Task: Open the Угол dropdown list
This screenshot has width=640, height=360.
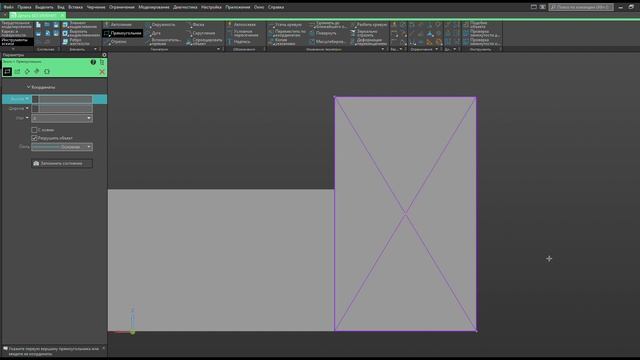Action: [89, 118]
